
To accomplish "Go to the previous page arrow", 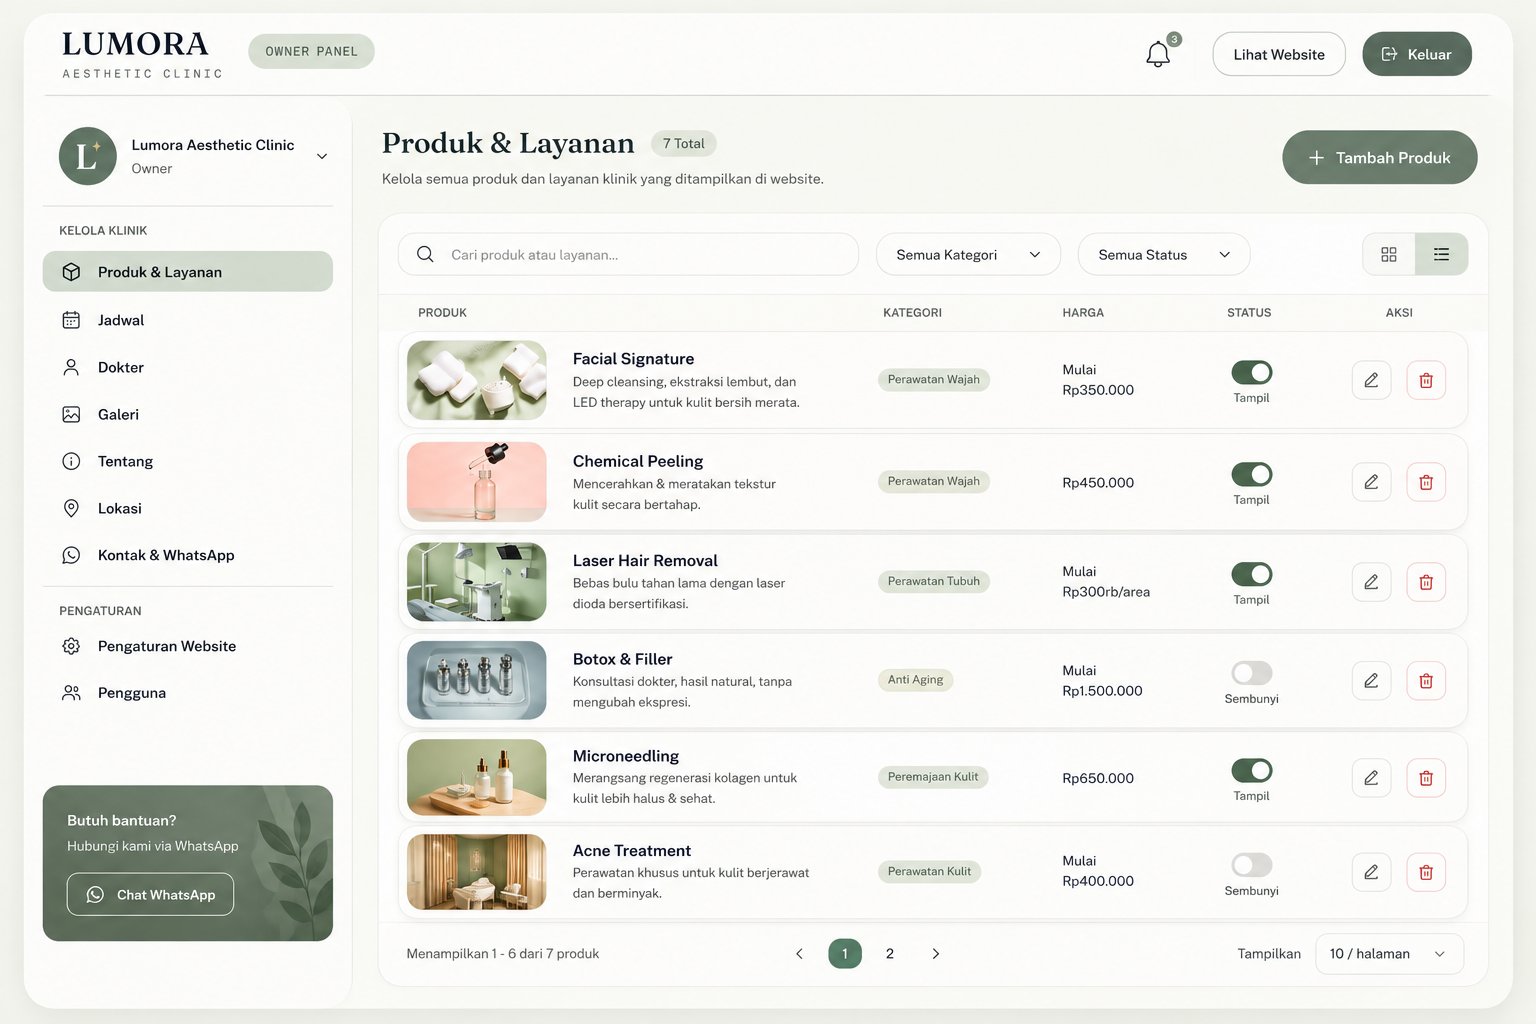I will [x=799, y=954].
